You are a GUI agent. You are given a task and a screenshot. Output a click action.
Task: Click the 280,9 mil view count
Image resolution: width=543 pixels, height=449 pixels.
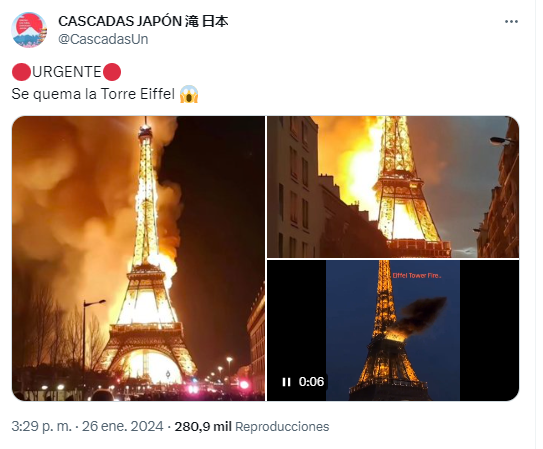(x=203, y=426)
